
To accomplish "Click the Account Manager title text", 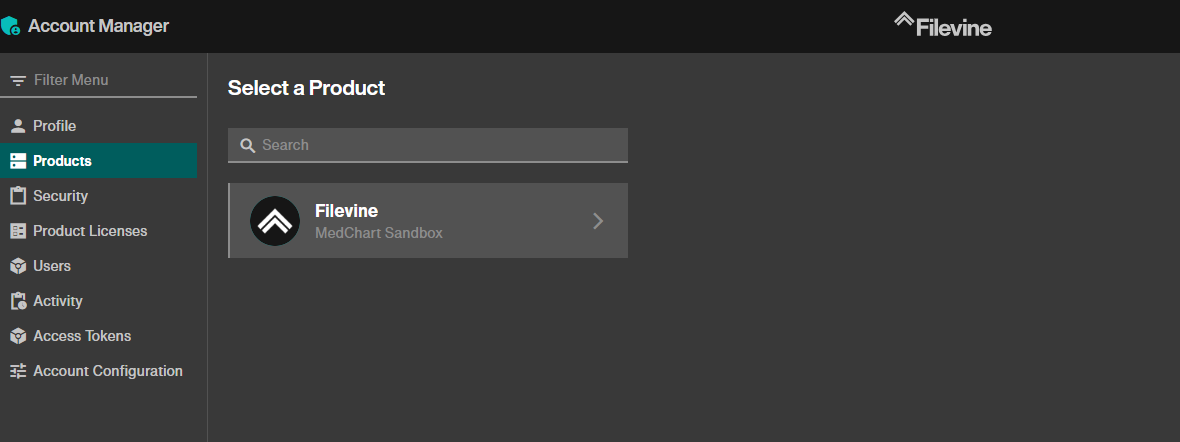I will (x=99, y=26).
